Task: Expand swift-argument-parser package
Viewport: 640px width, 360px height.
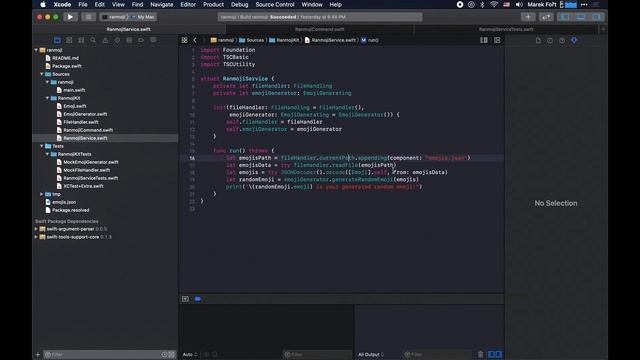Action: point(36,229)
